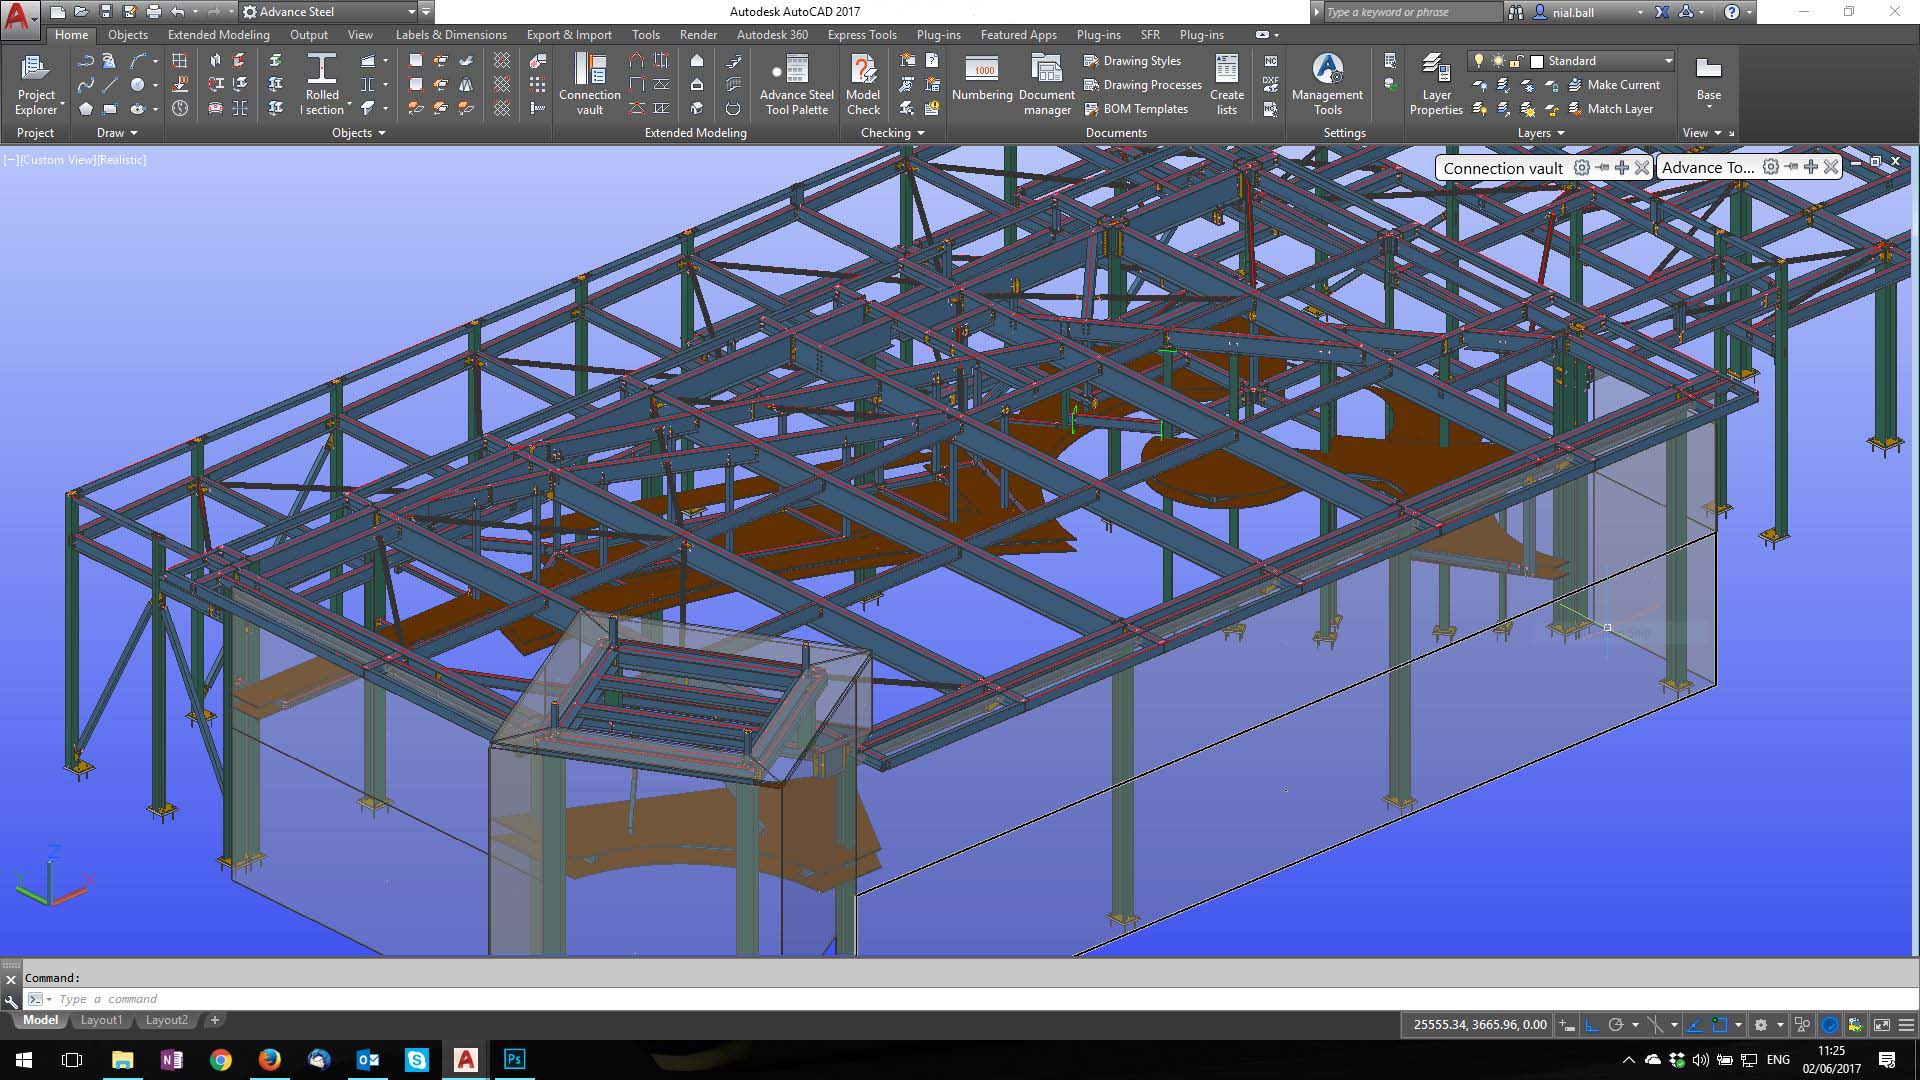
Task: Click Drawing Processes button
Action: 1143,85
